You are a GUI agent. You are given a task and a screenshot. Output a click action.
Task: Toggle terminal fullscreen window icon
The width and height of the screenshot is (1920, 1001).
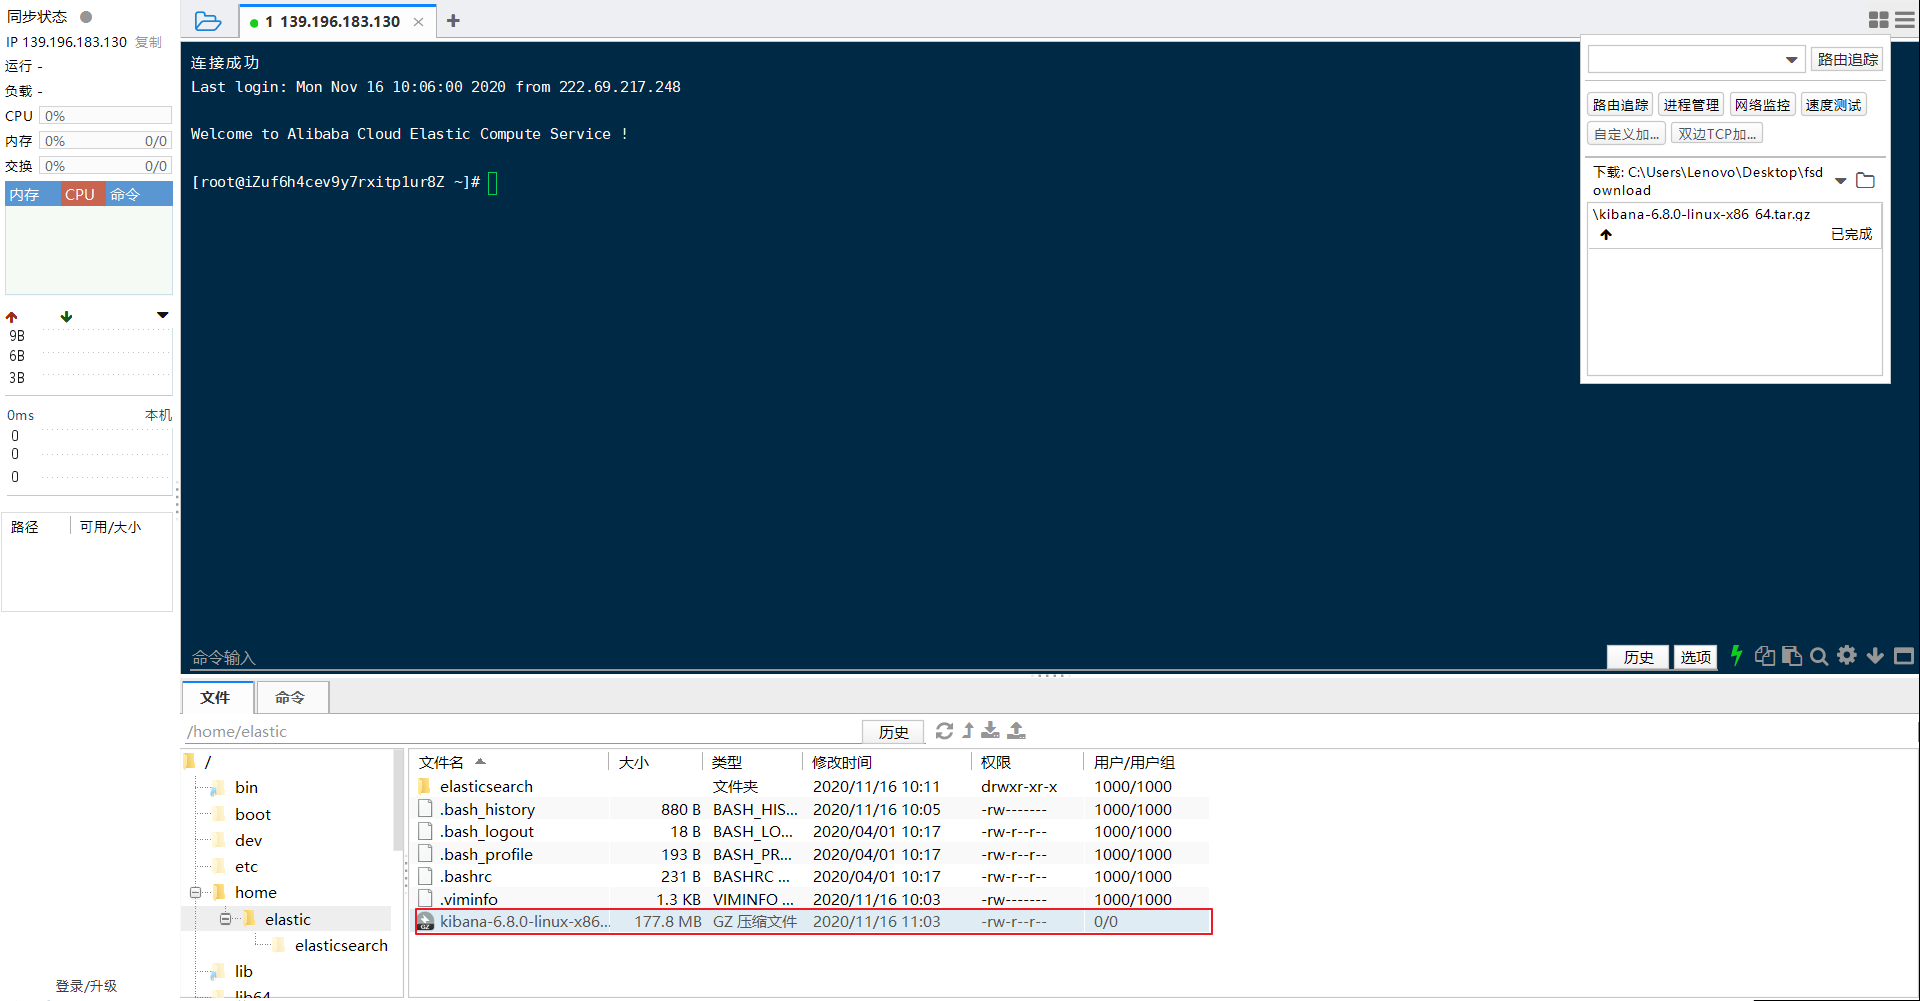pos(1904,656)
